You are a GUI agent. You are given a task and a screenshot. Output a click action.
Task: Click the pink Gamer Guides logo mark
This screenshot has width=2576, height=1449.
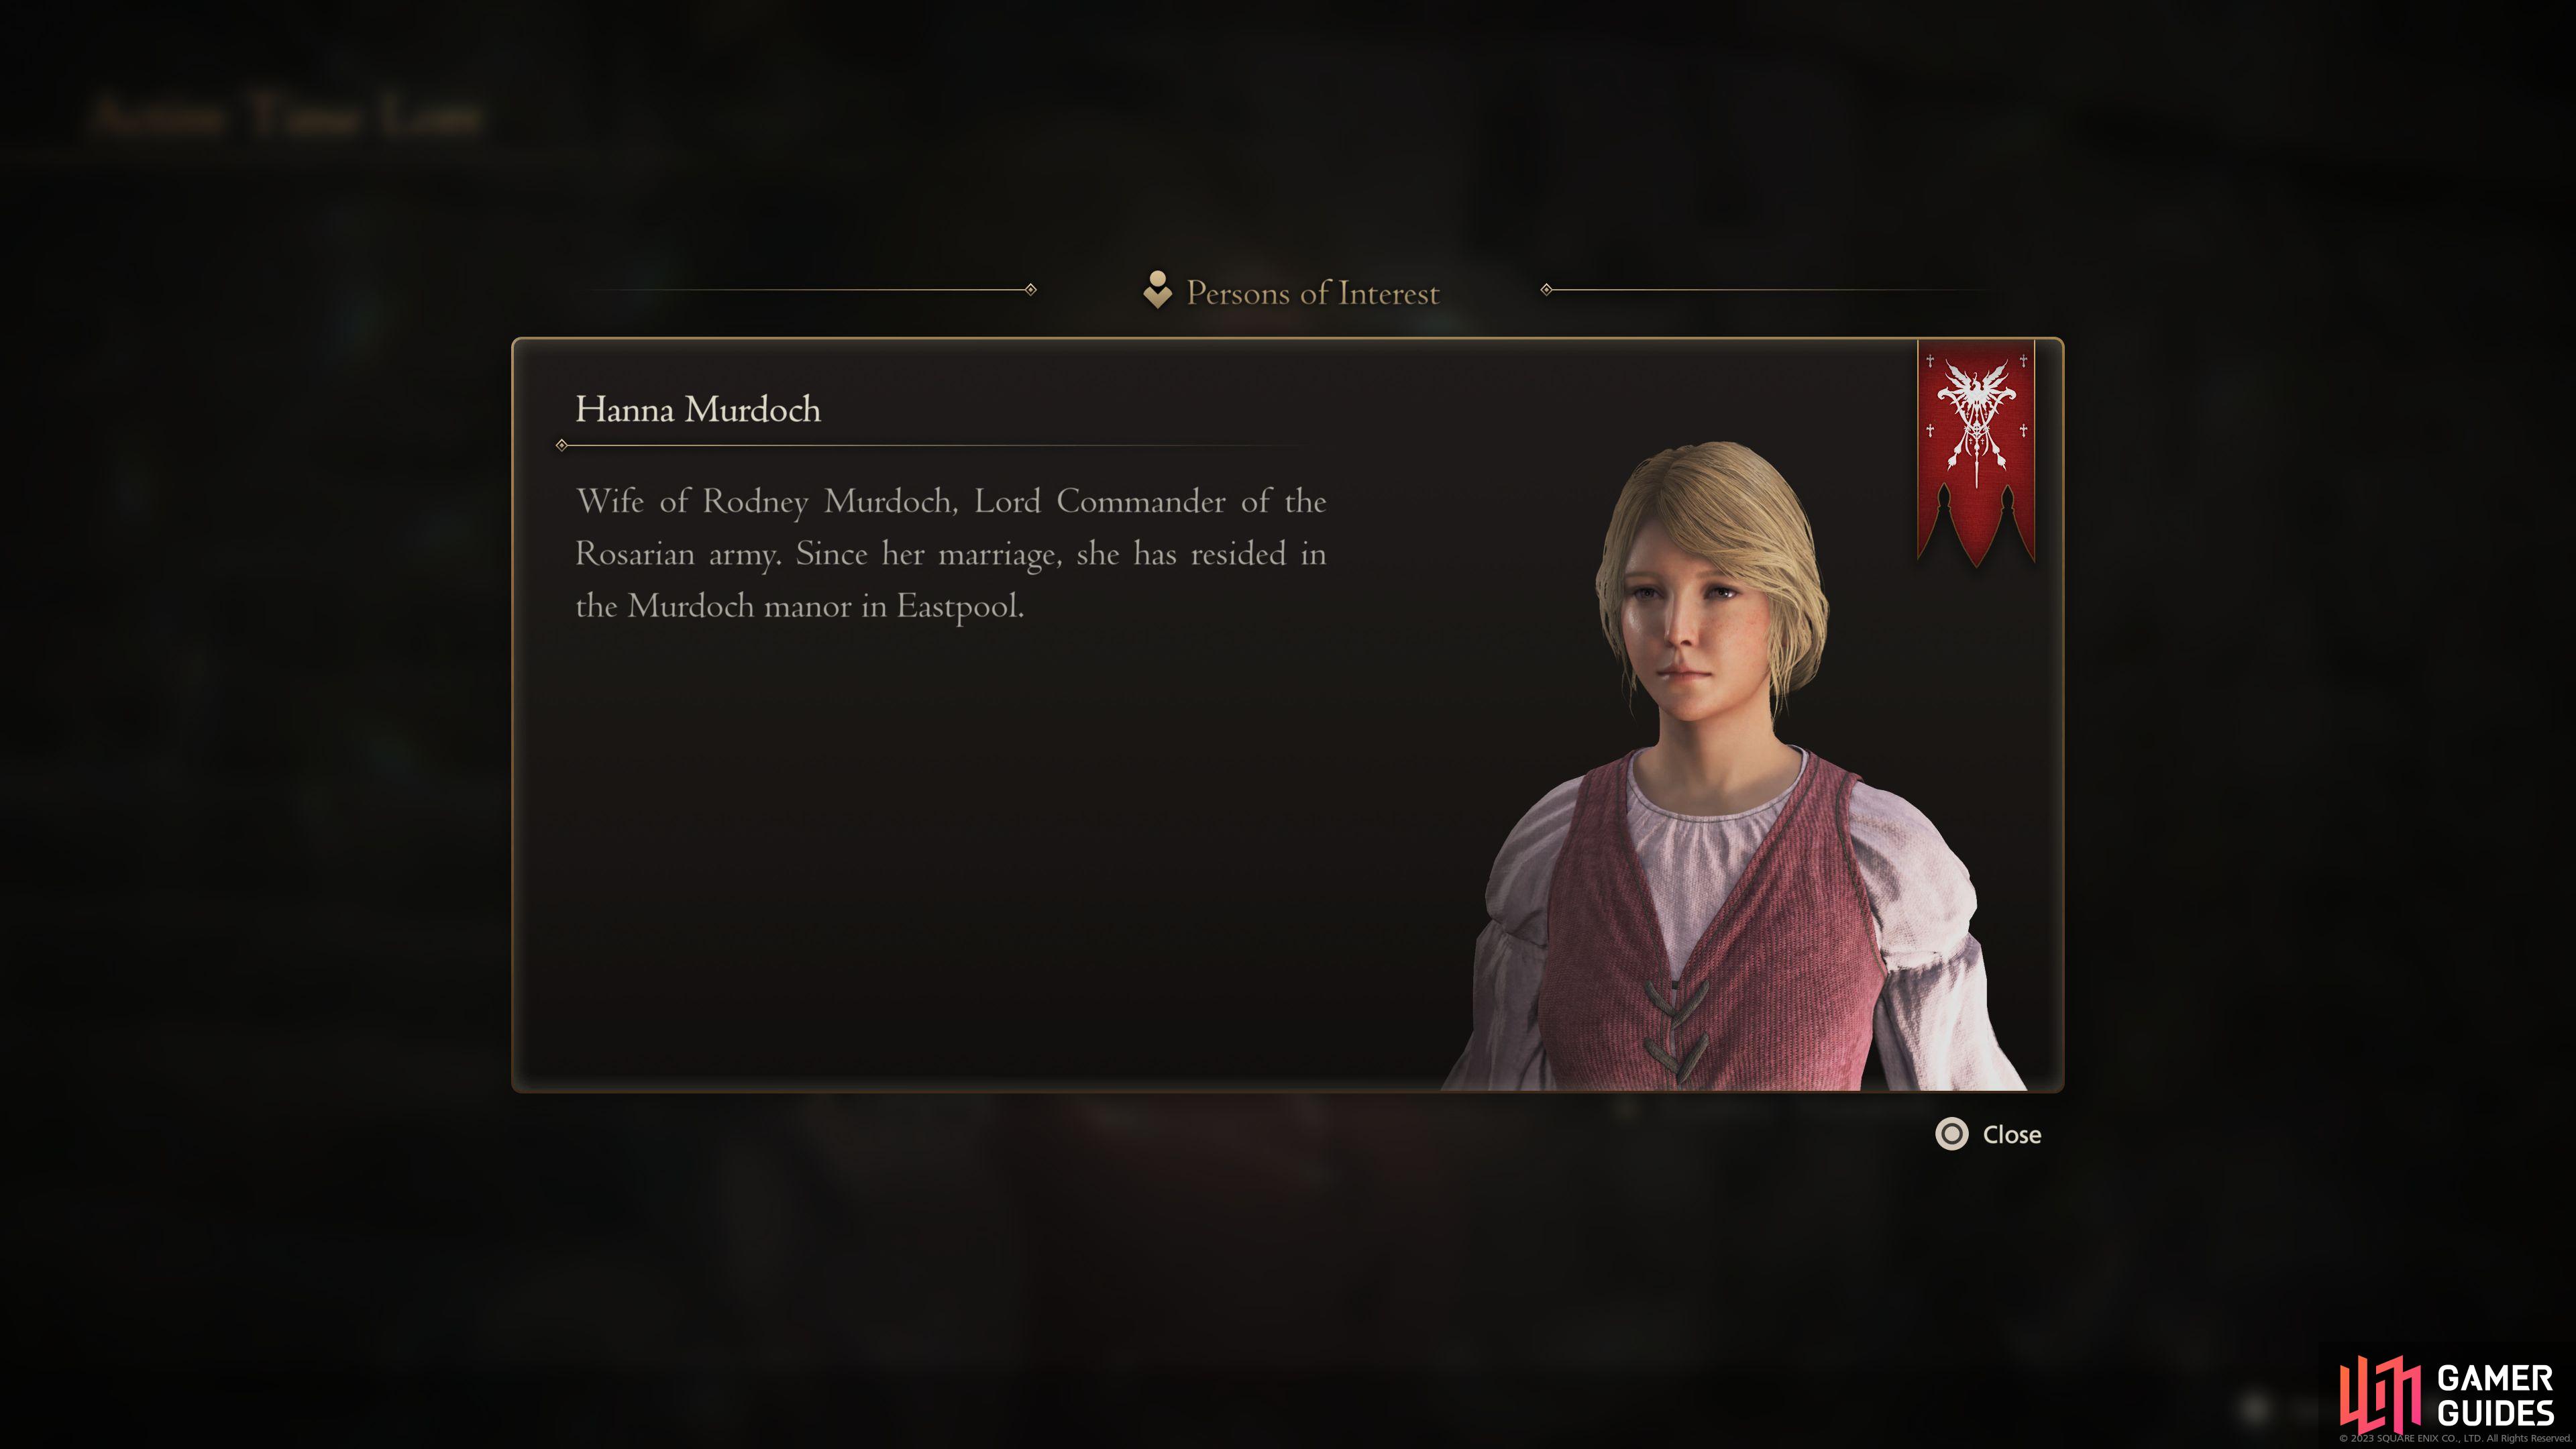click(x=2379, y=1394)
